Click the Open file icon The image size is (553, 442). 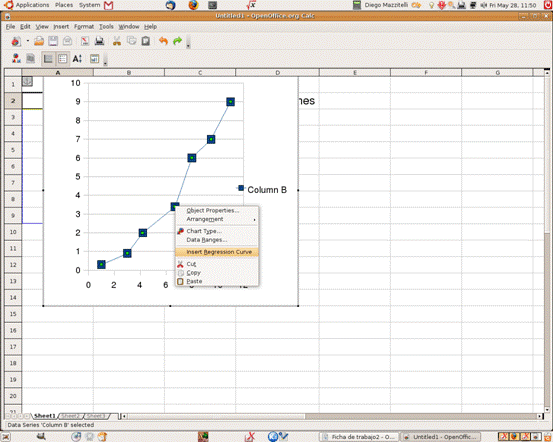[39, 41]
